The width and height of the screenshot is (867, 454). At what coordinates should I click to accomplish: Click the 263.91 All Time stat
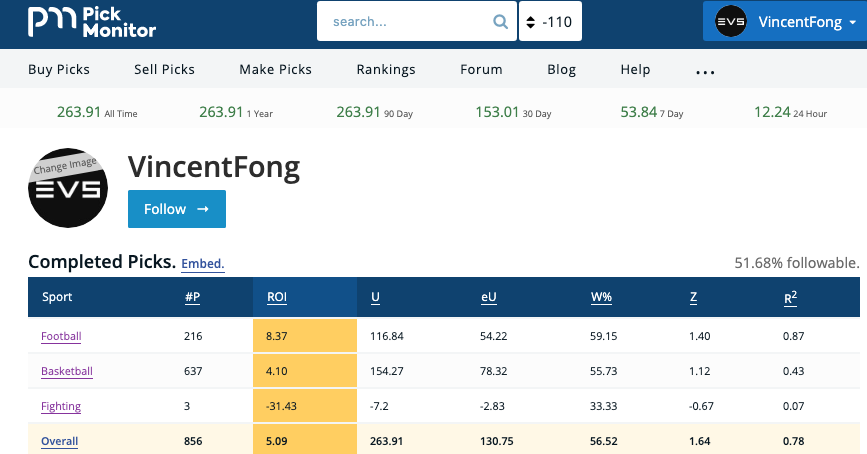[97, 112]
